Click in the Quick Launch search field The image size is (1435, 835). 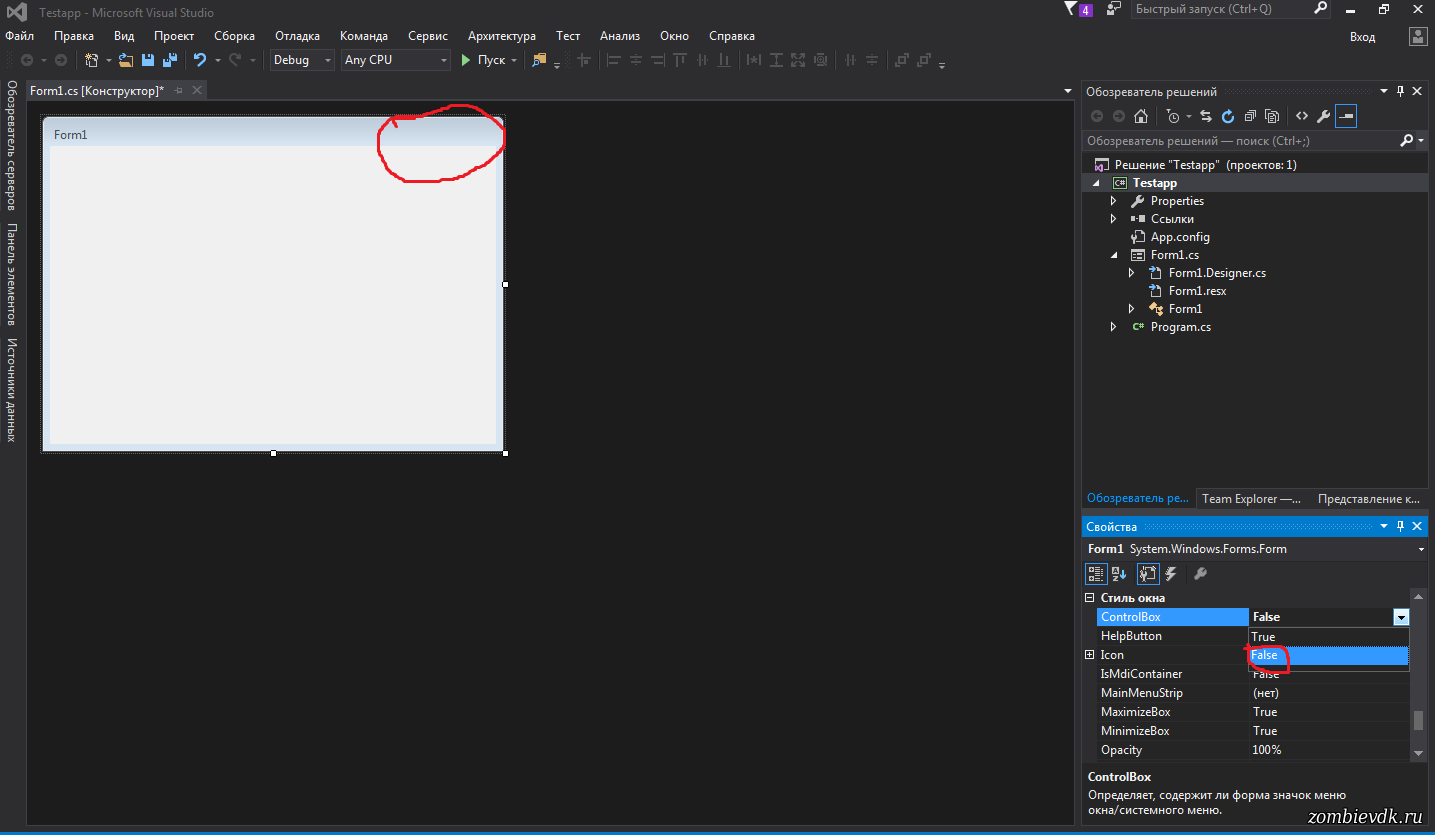(1220, 9)
